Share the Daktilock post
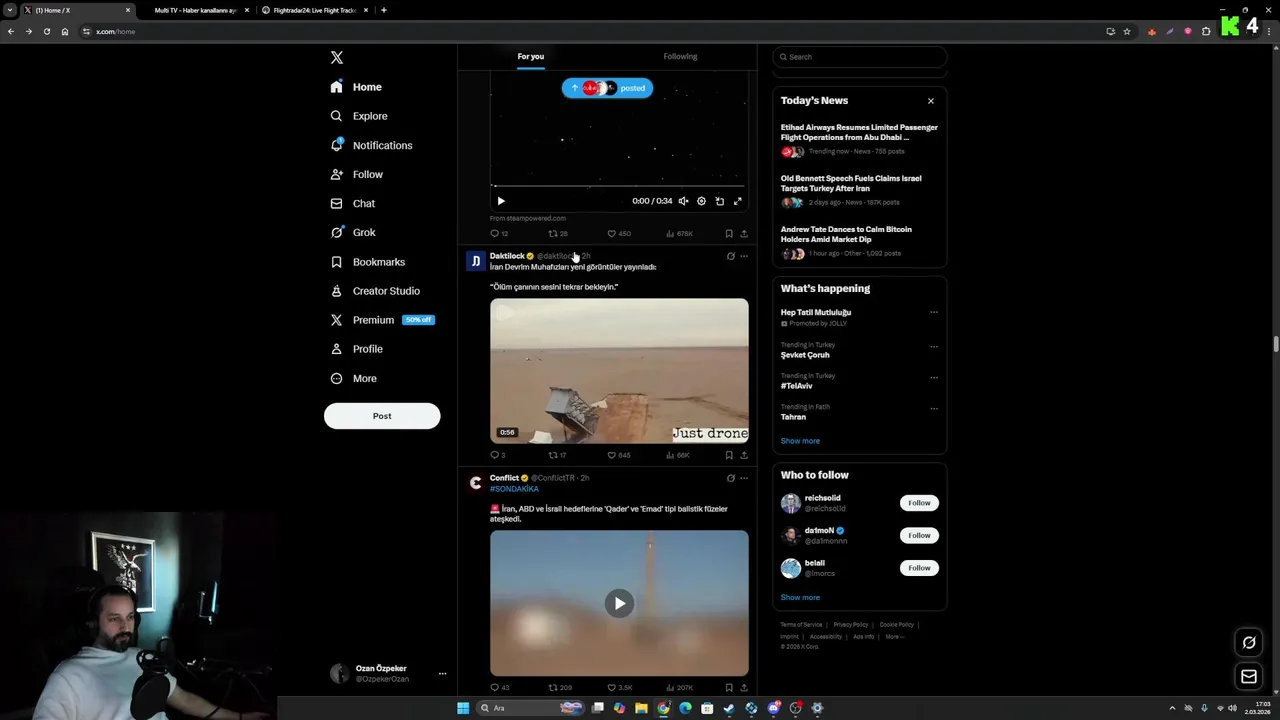The width and height of the screenshot is (1280, 720). pyautogui.click(x=744, y=455)
